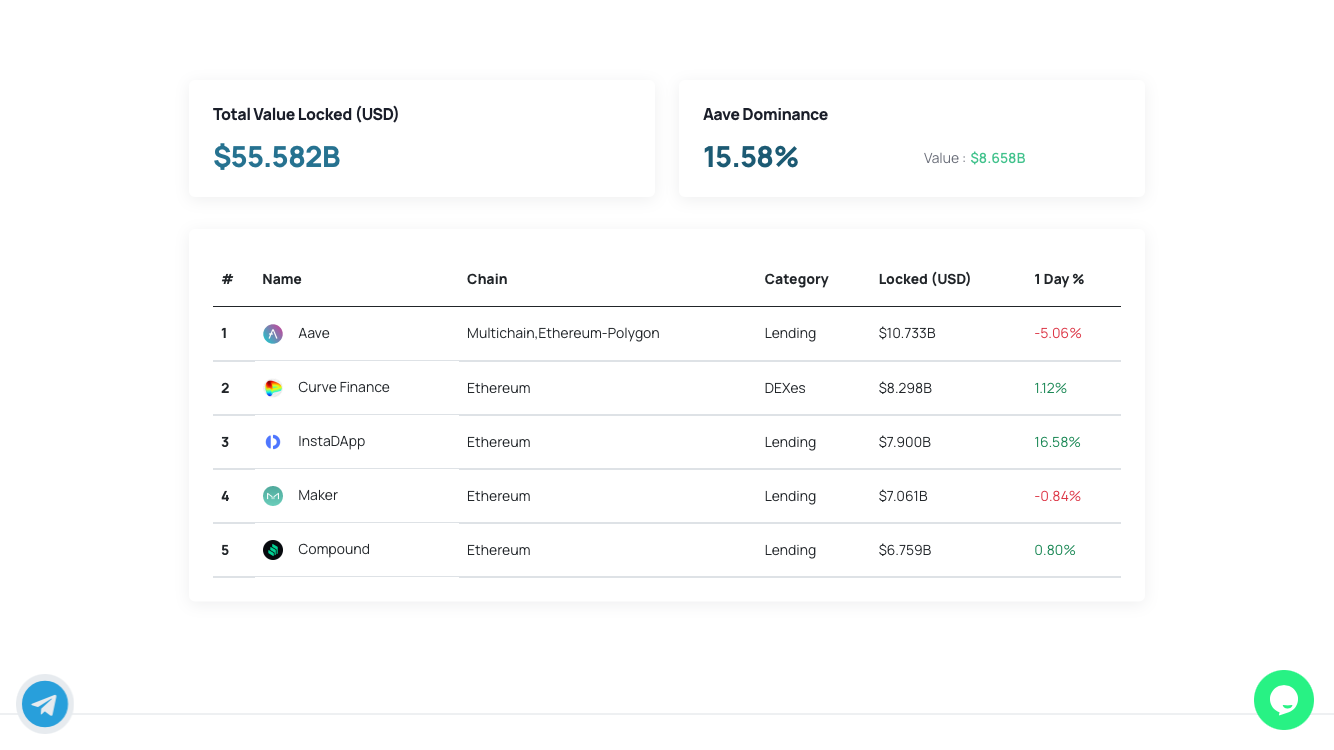Viewport: 1334px width, 750px height.
Task: Click the 1 Day % column header
Action: coord(1060,279)
